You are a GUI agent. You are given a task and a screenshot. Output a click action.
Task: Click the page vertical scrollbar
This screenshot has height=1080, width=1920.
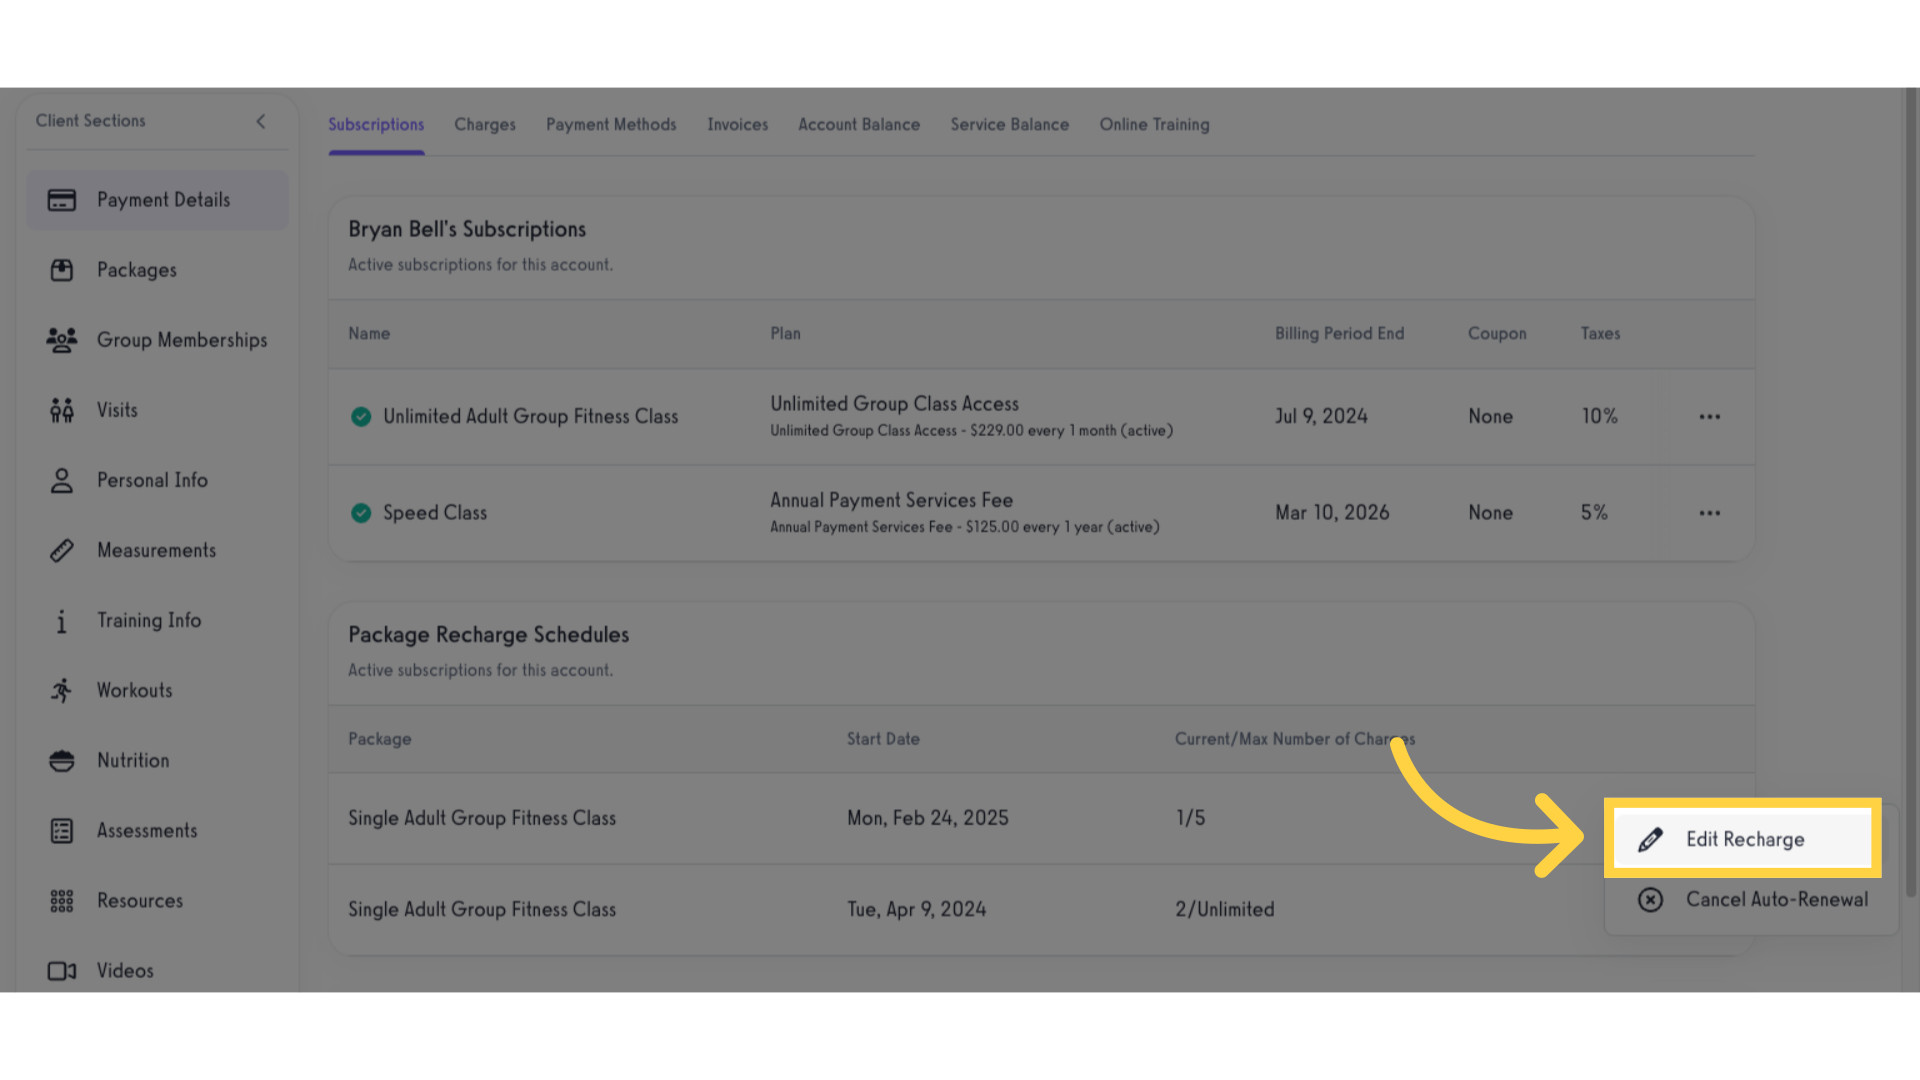click(1911, 490)
